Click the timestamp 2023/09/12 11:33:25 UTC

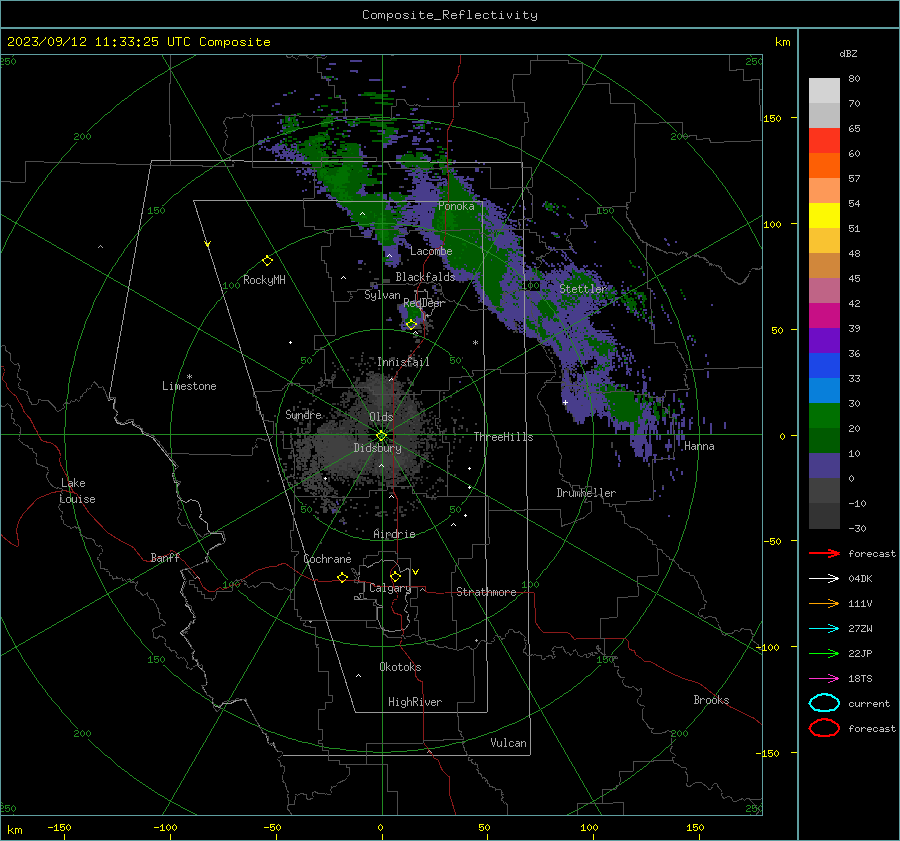click(x=99, y=42)
